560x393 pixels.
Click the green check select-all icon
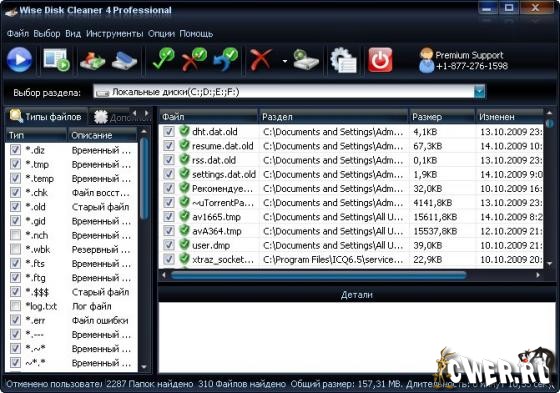(x=163, y=59)
